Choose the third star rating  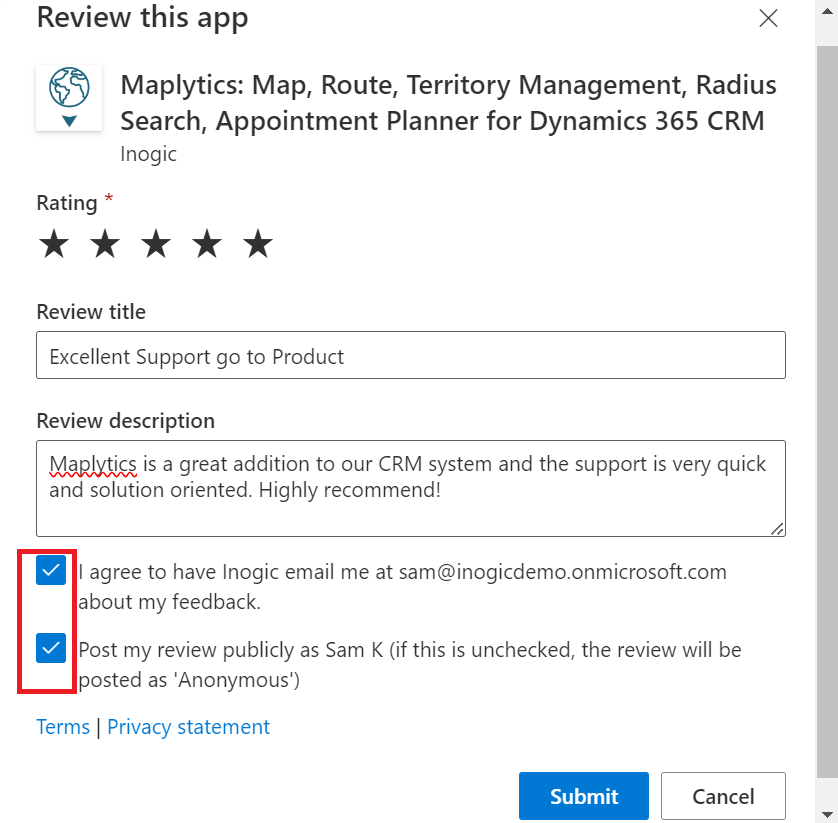coord(156,244)
